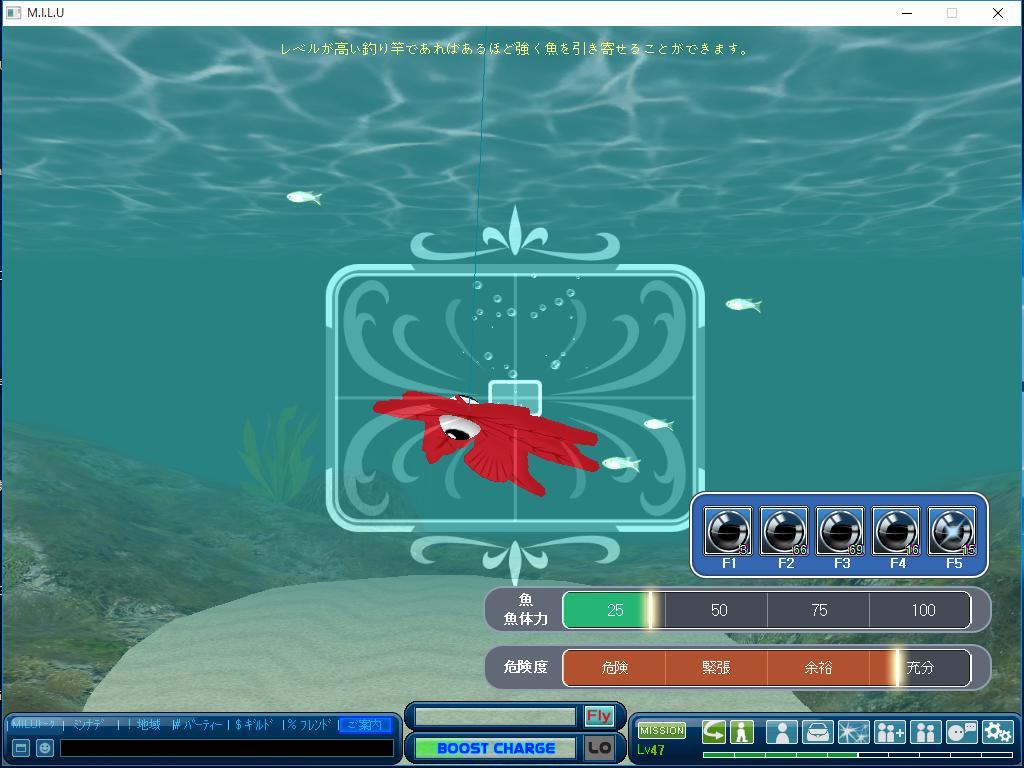Use the F1 skill slot item

[728, 531]
